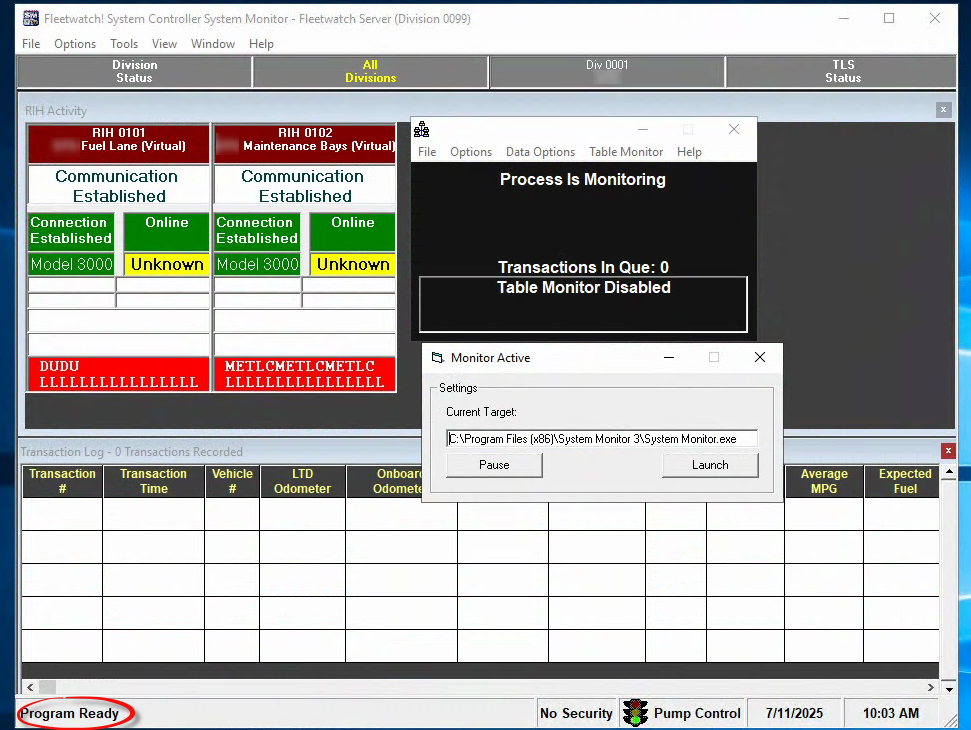This screenshot has height=730, width=971.
Task: Open Help menu in process monitor window
Action: coord(689,152)
